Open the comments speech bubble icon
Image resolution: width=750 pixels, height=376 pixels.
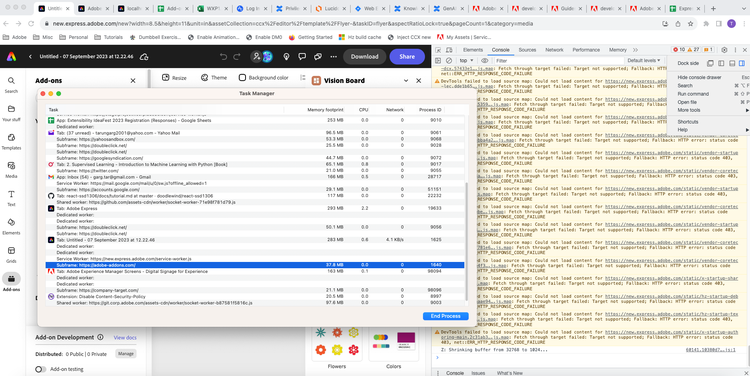pyautogui.click(x=302, y=56)
